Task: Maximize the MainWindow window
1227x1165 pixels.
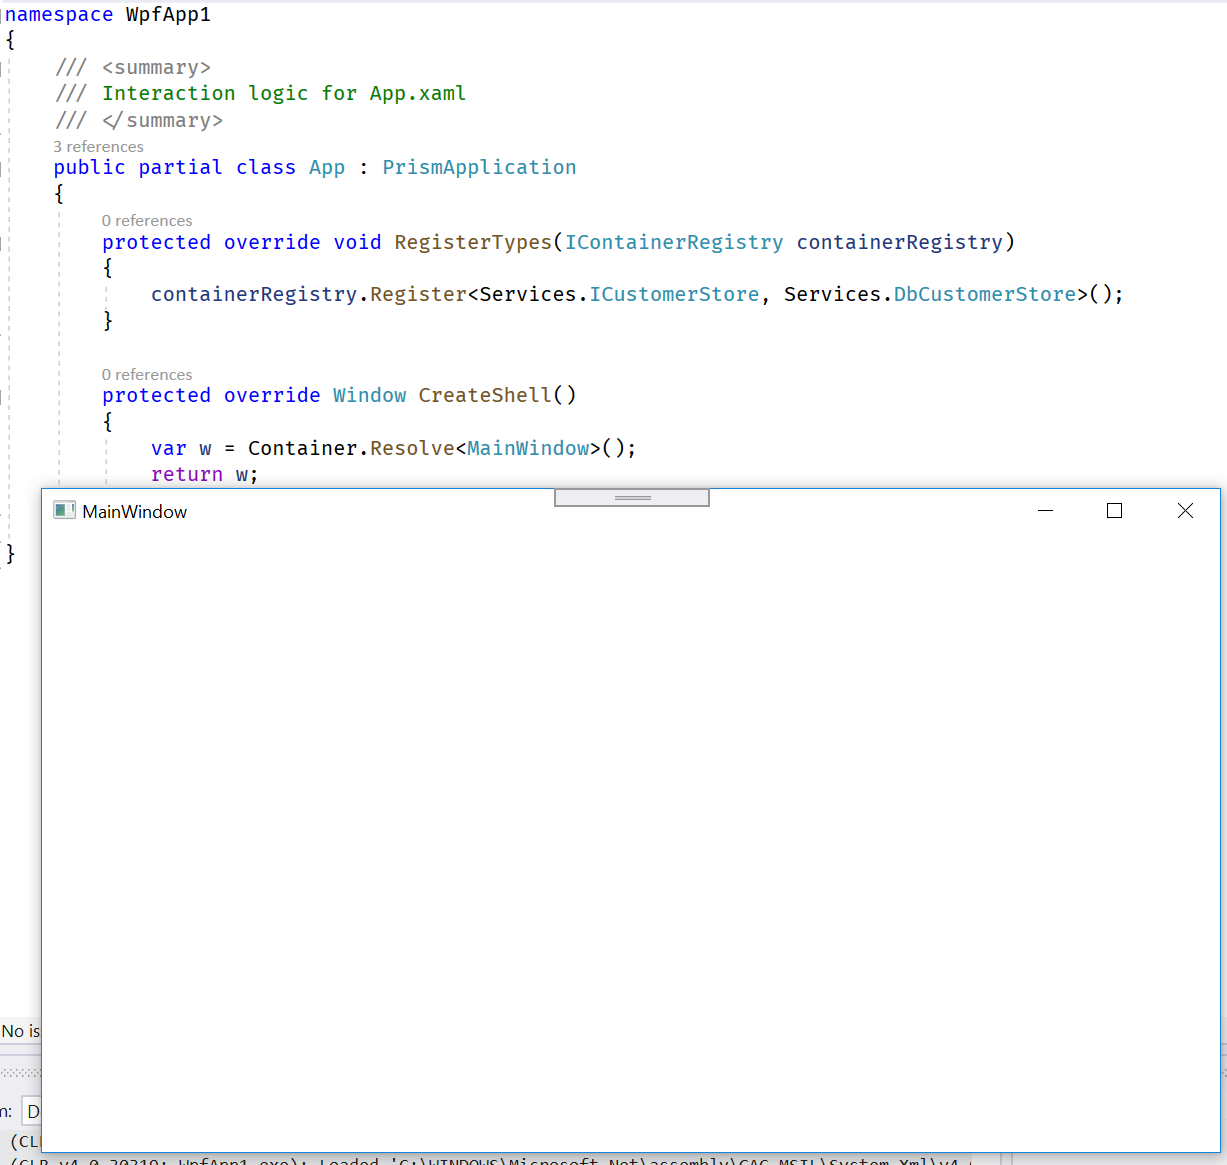Action: coord(1114,510)
